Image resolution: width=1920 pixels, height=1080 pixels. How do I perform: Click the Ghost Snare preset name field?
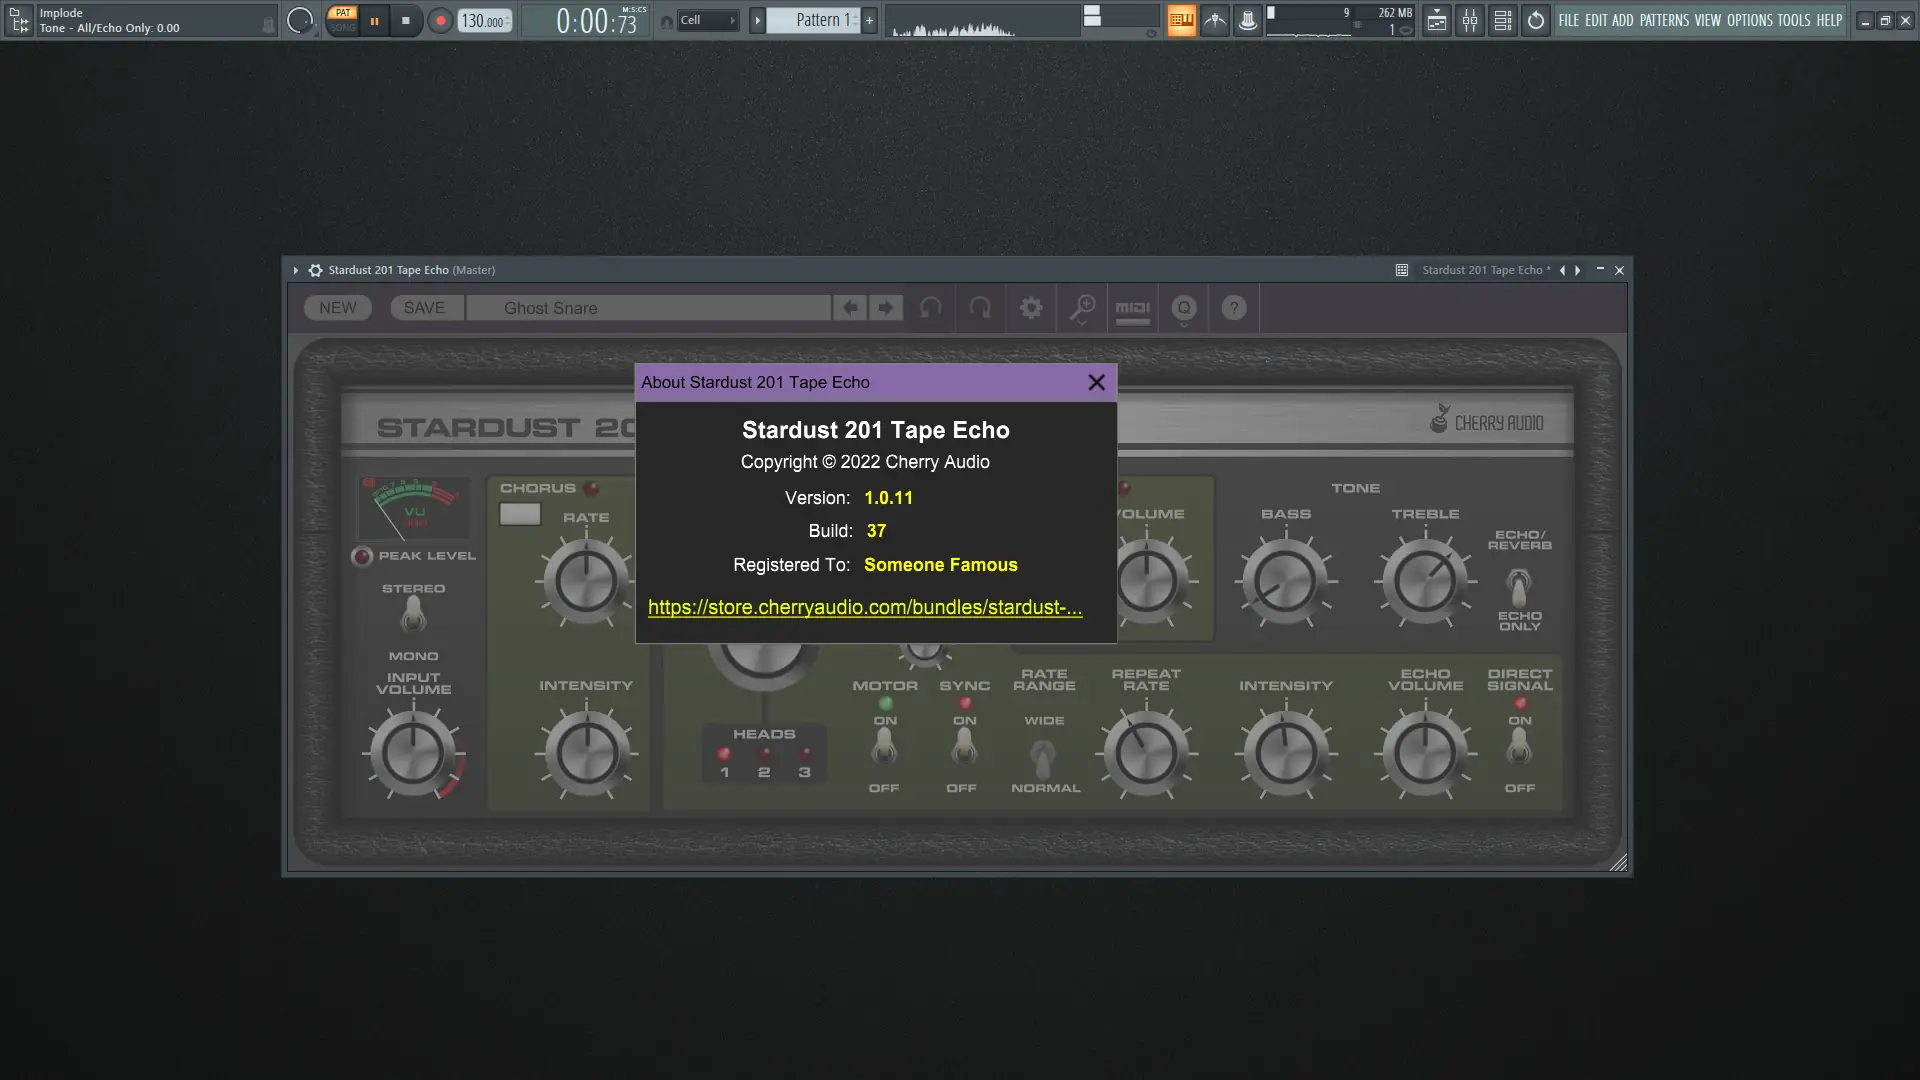click(650, 308)
